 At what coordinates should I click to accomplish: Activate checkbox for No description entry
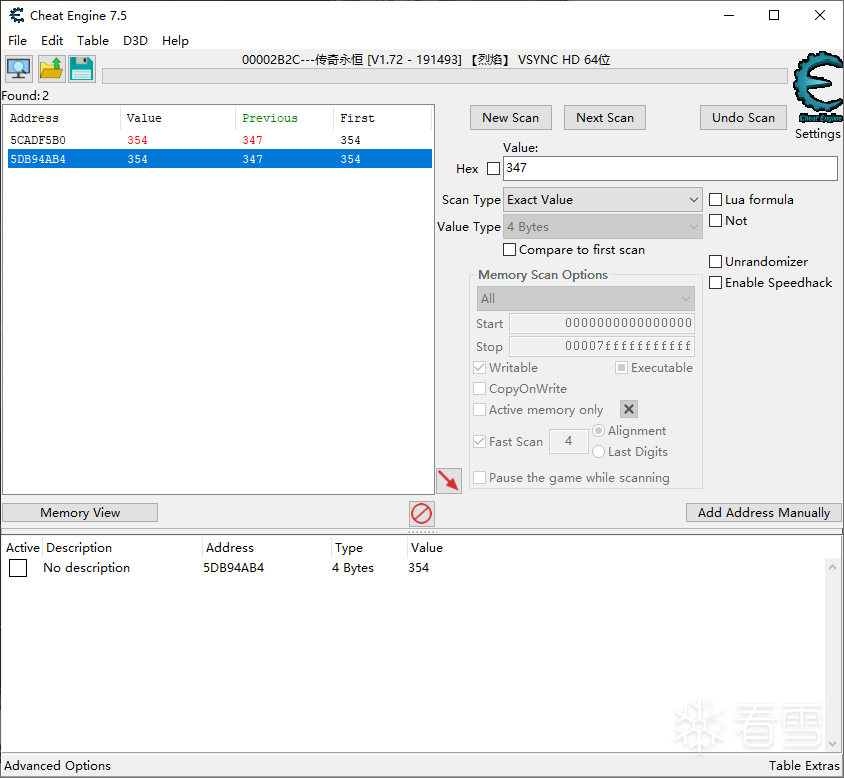[x=18, y=568]
